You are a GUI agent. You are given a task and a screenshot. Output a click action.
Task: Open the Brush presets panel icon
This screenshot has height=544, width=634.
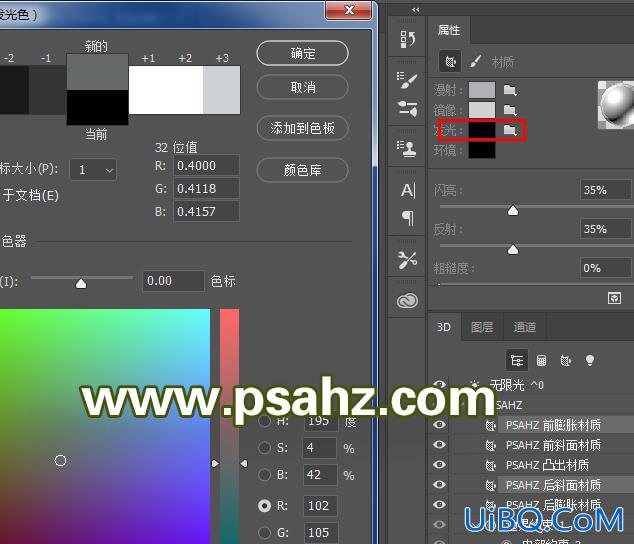pos(407,80)
